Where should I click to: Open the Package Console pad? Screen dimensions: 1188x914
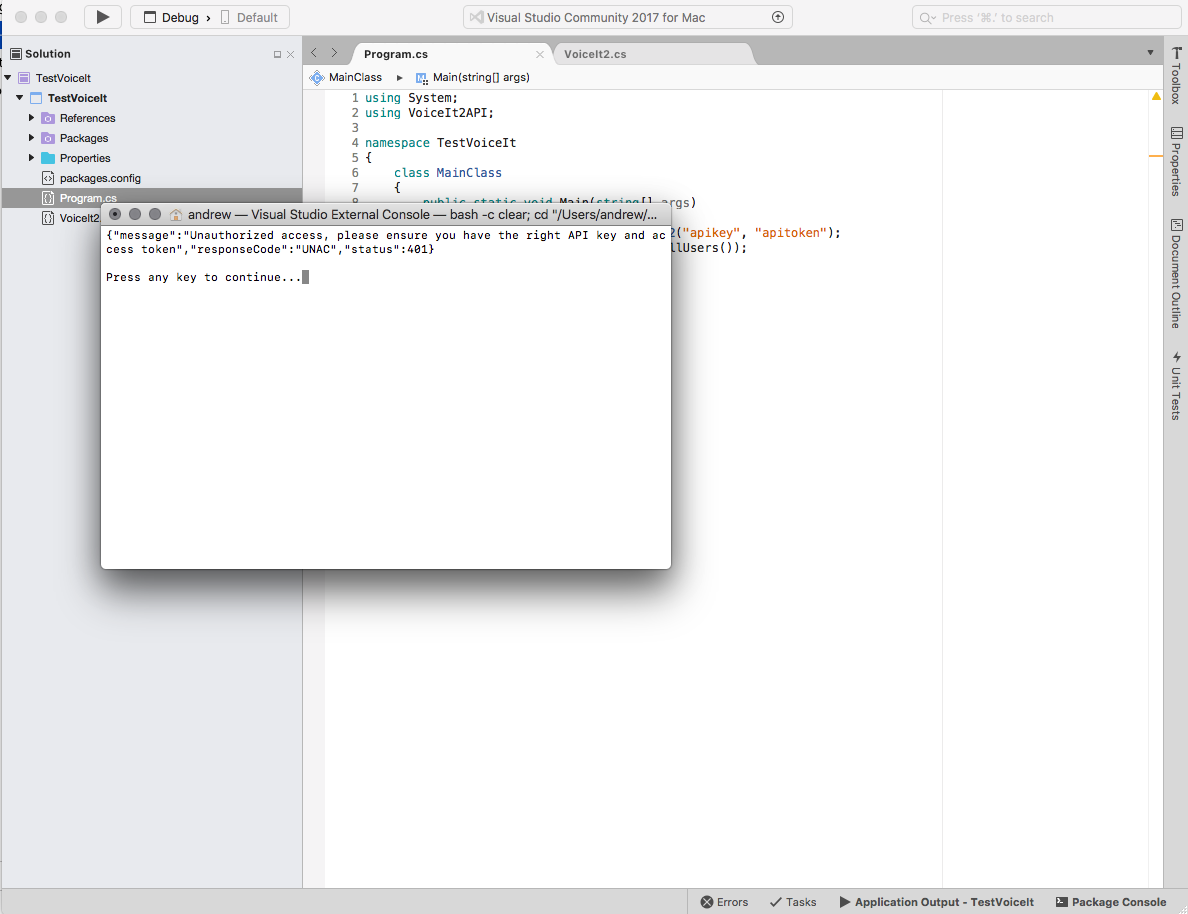pyautogui.click(x=1111, y=902)
